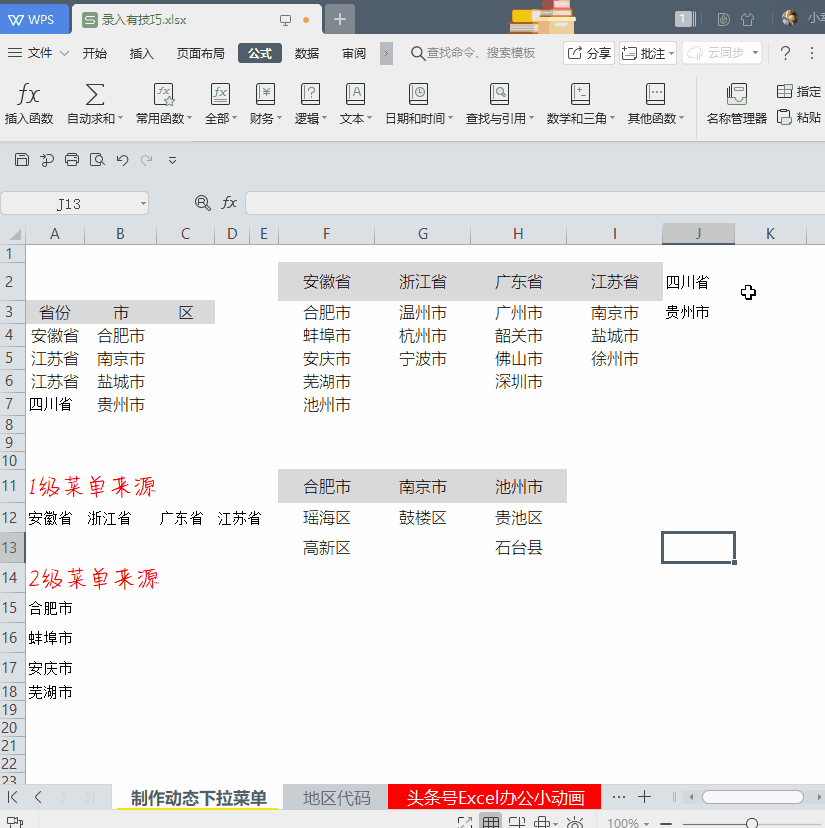Click the 分享 share button
This screenshot has width=825, height=828.
click(589, 53)
